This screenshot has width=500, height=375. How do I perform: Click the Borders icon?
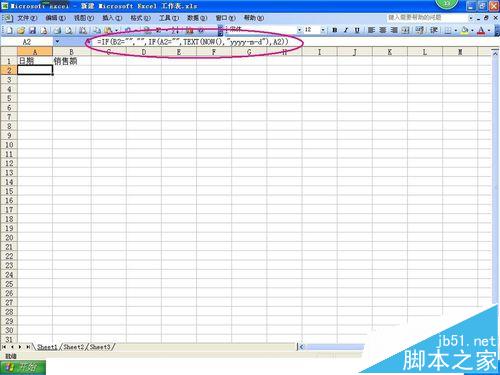[x=448, y=30]
